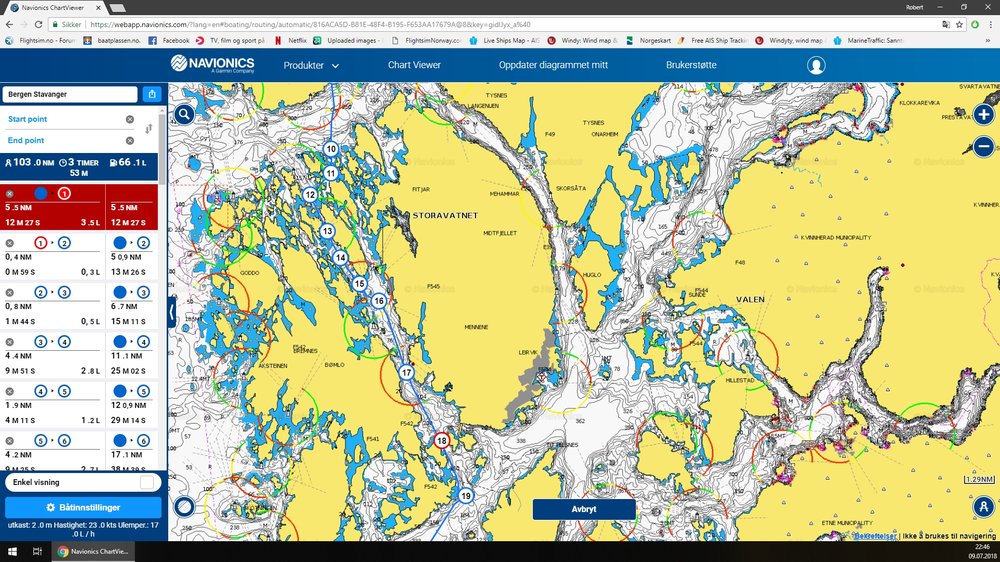Bookmark this page with the star icon
Image resolution: width=1000 pixels, height=562 pixels.
[959, 24]
